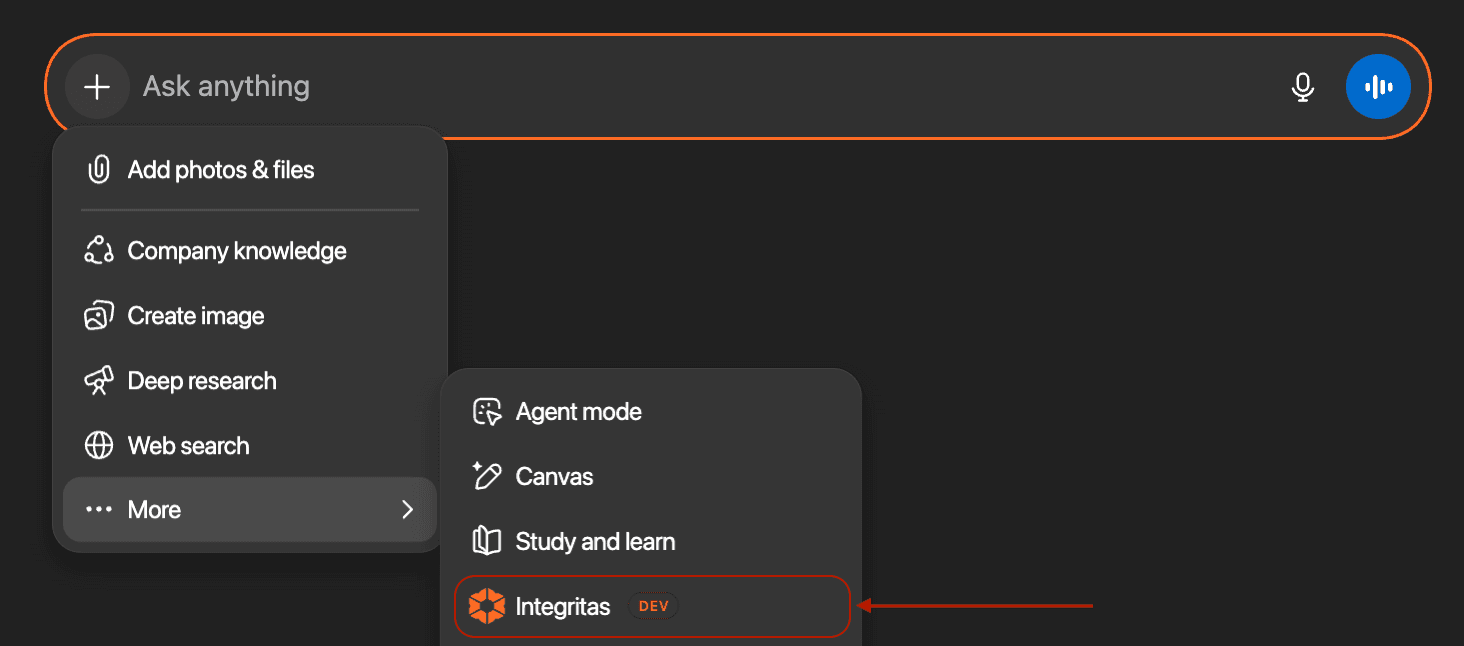The height and width of the screenshot is (646, 1464).
Task: Click the paperclip icon beside Add photos & files
Action: click(98, 169)
